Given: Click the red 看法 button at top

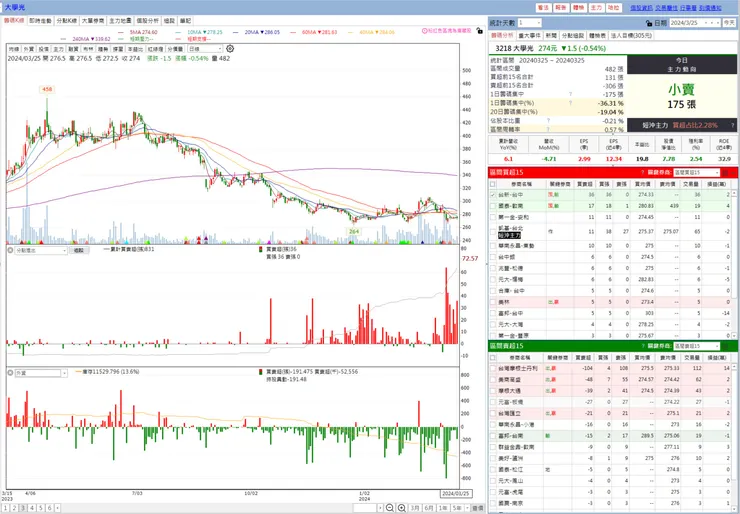Looking at the screenshot, I should coord(543,8).
